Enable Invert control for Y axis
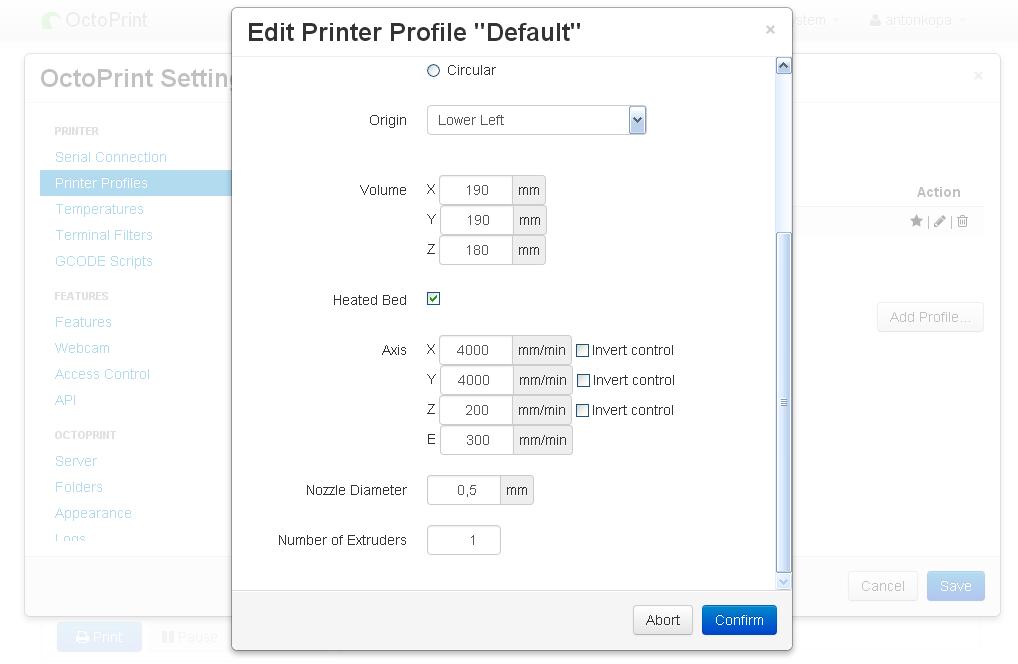Image resolution: width=1018 pixels, height=664 pixels. 583,380
